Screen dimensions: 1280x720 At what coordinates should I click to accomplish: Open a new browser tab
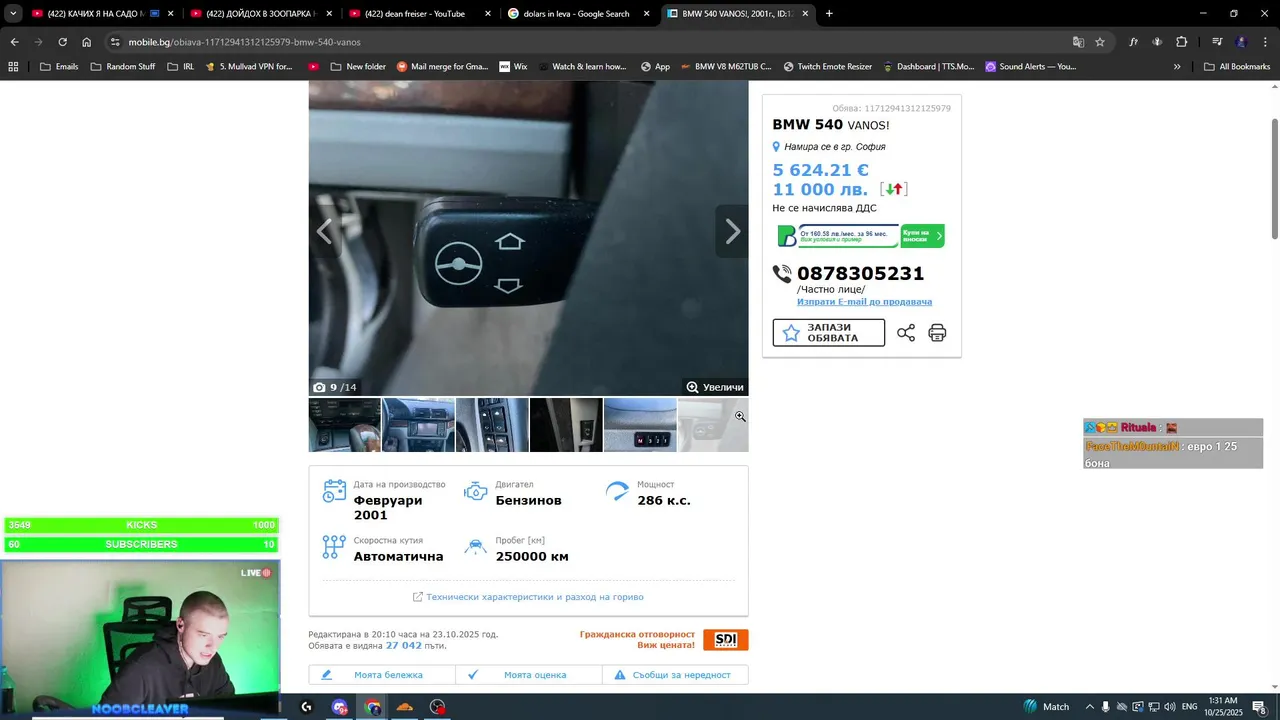[x=829, y=14]
